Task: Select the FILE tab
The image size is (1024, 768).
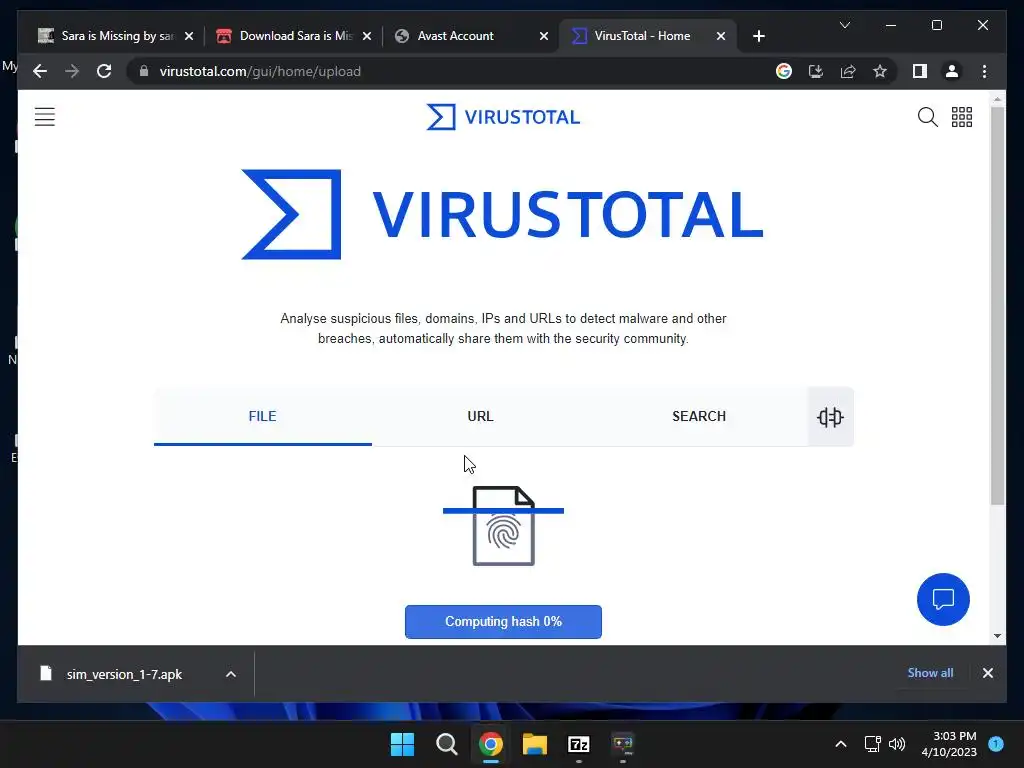Action: point(263,416)
